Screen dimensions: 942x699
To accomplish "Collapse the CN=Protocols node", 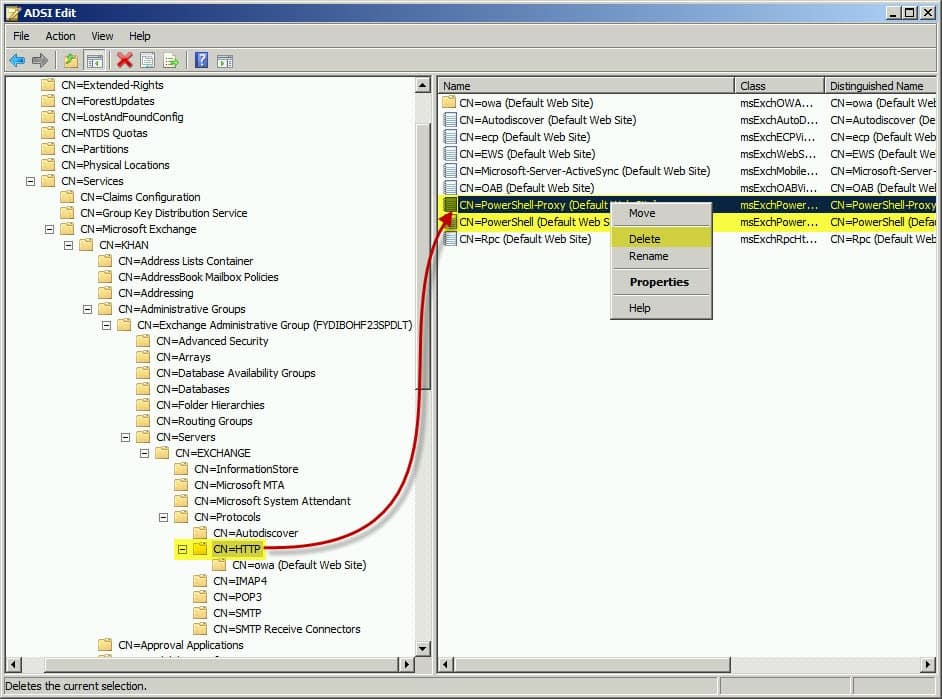I will [x=163, y=517].
